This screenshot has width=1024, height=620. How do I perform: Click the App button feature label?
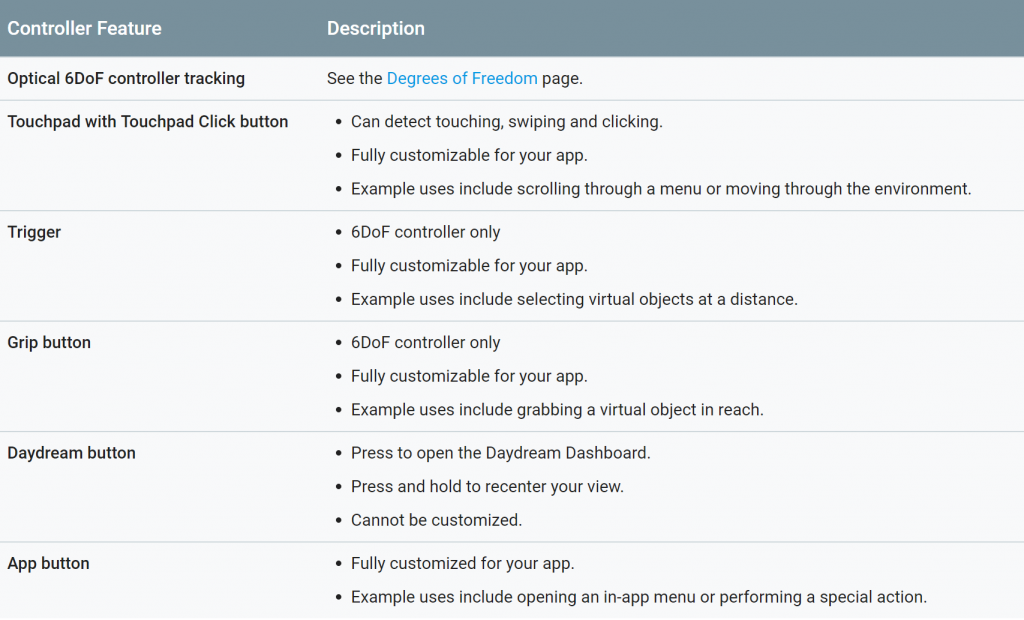coord(48,563)
